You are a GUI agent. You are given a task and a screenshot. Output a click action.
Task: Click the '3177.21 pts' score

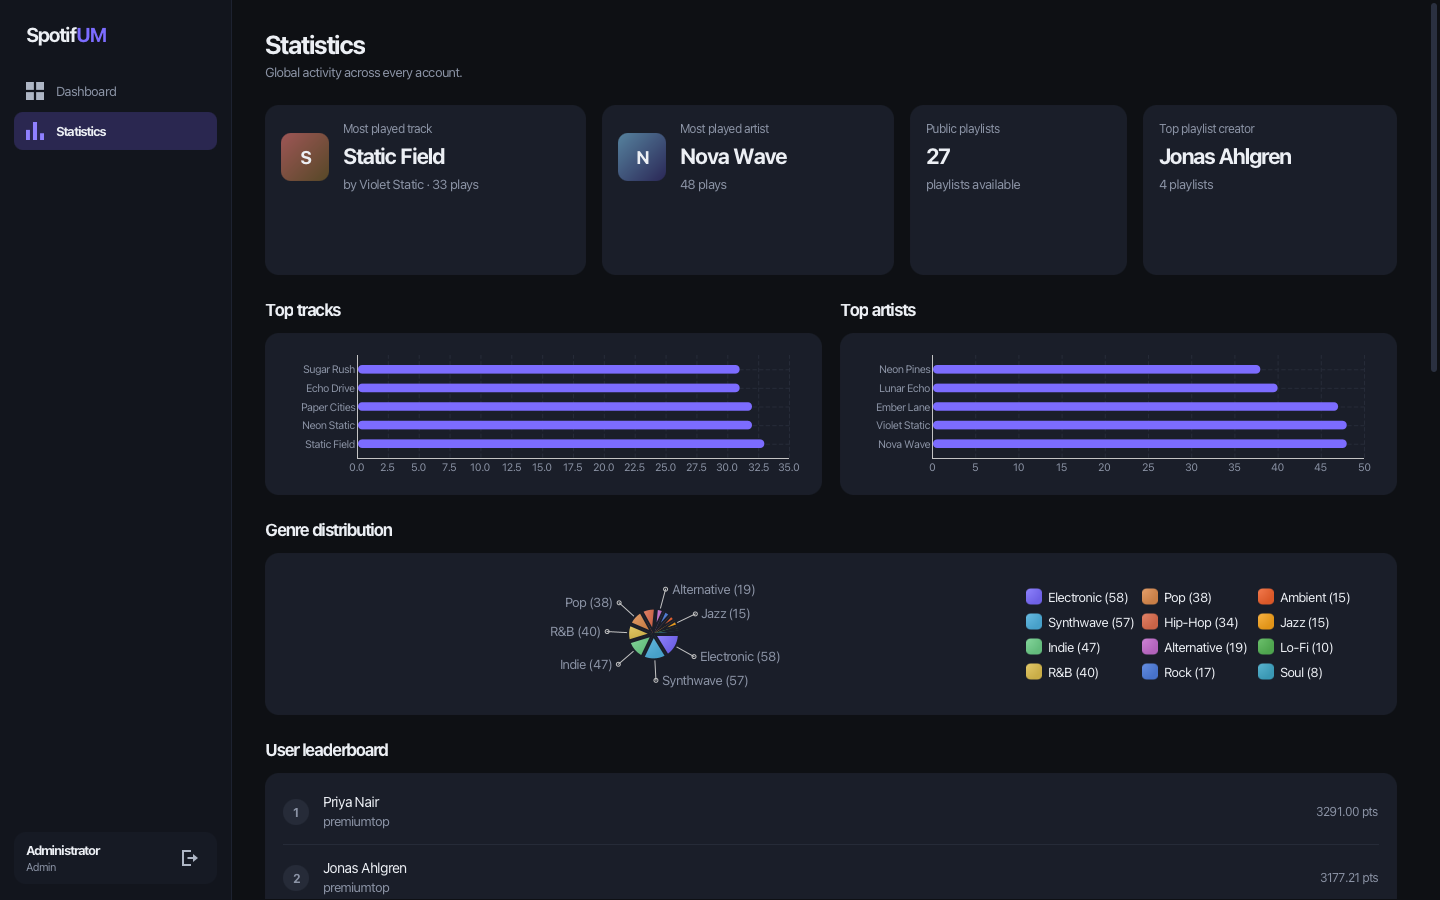click(1349, 878)
